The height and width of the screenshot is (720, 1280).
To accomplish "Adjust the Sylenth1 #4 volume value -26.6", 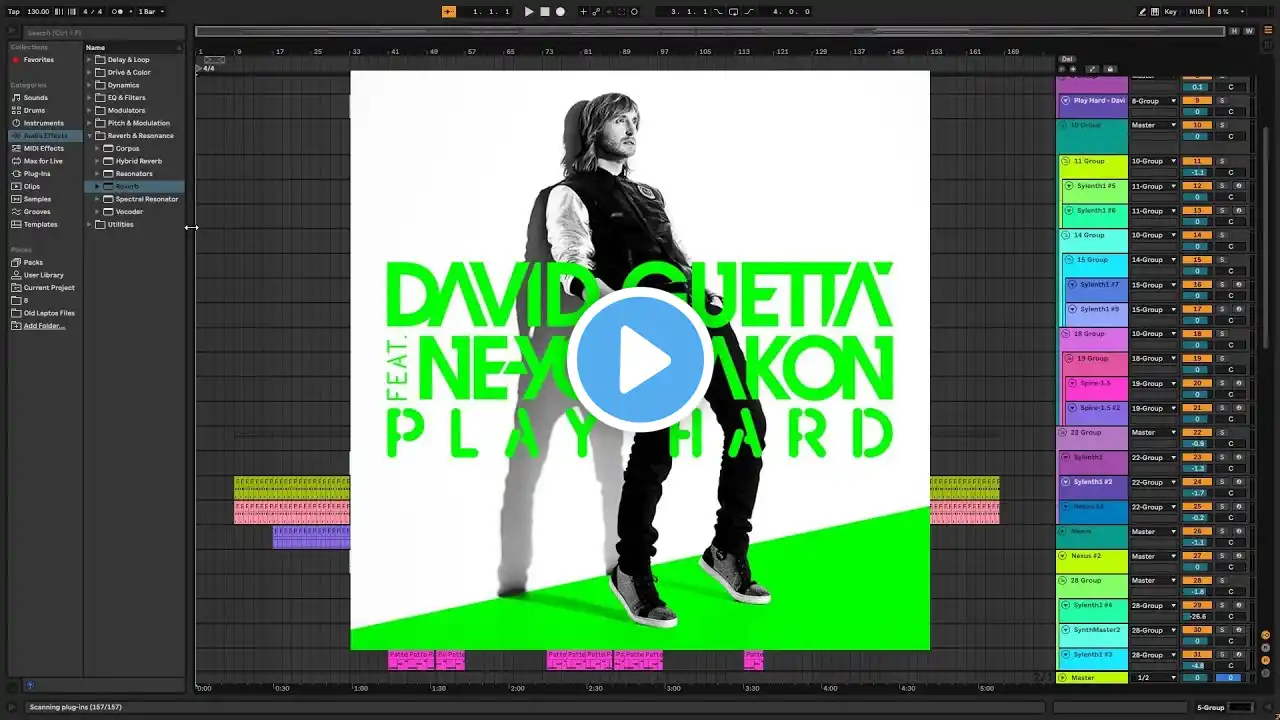I will point(1196,617).
